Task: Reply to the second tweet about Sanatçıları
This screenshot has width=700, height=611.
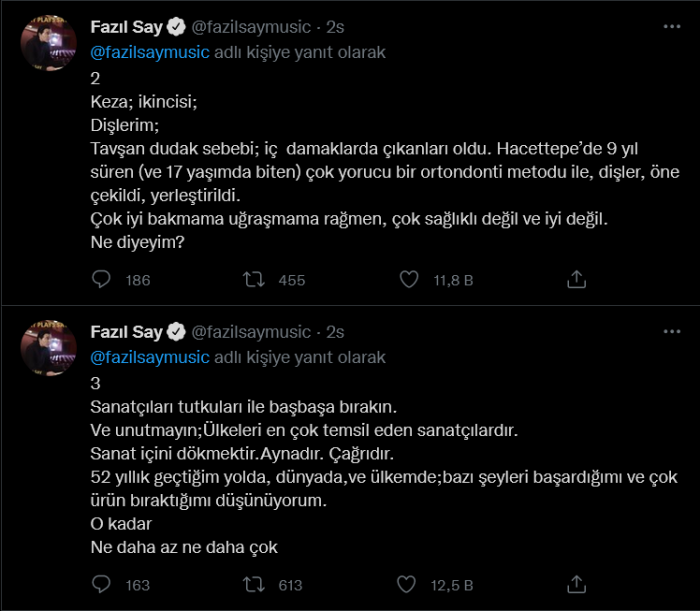Action: pos(101,584)
